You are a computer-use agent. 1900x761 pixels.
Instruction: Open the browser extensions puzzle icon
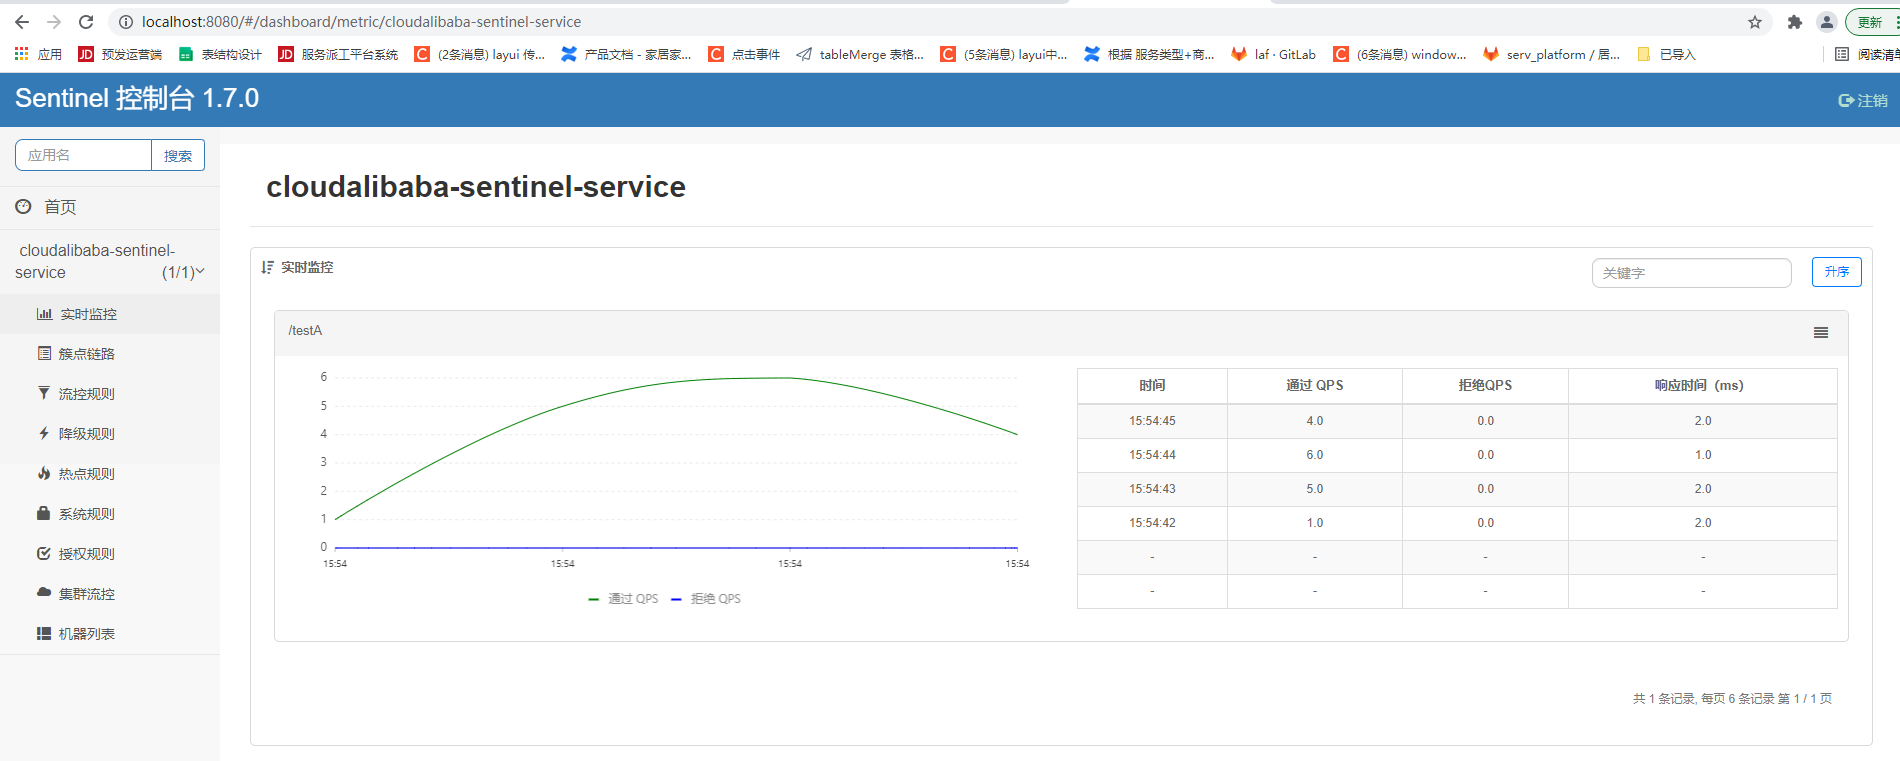coord(1795,22)
